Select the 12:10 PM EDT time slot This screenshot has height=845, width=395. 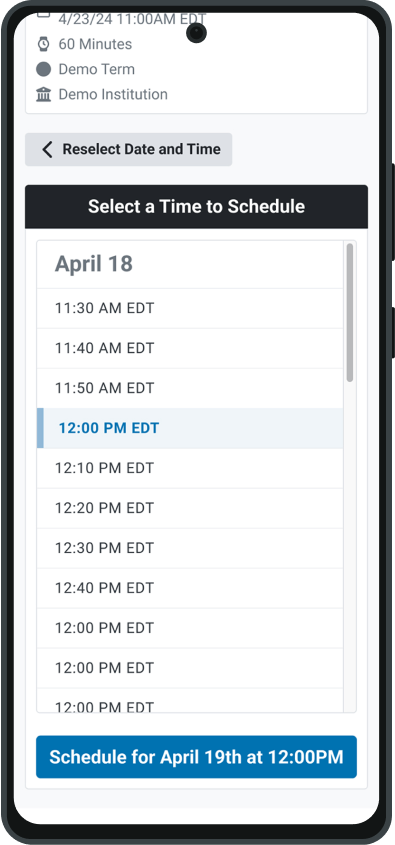(x=190, y=468)
